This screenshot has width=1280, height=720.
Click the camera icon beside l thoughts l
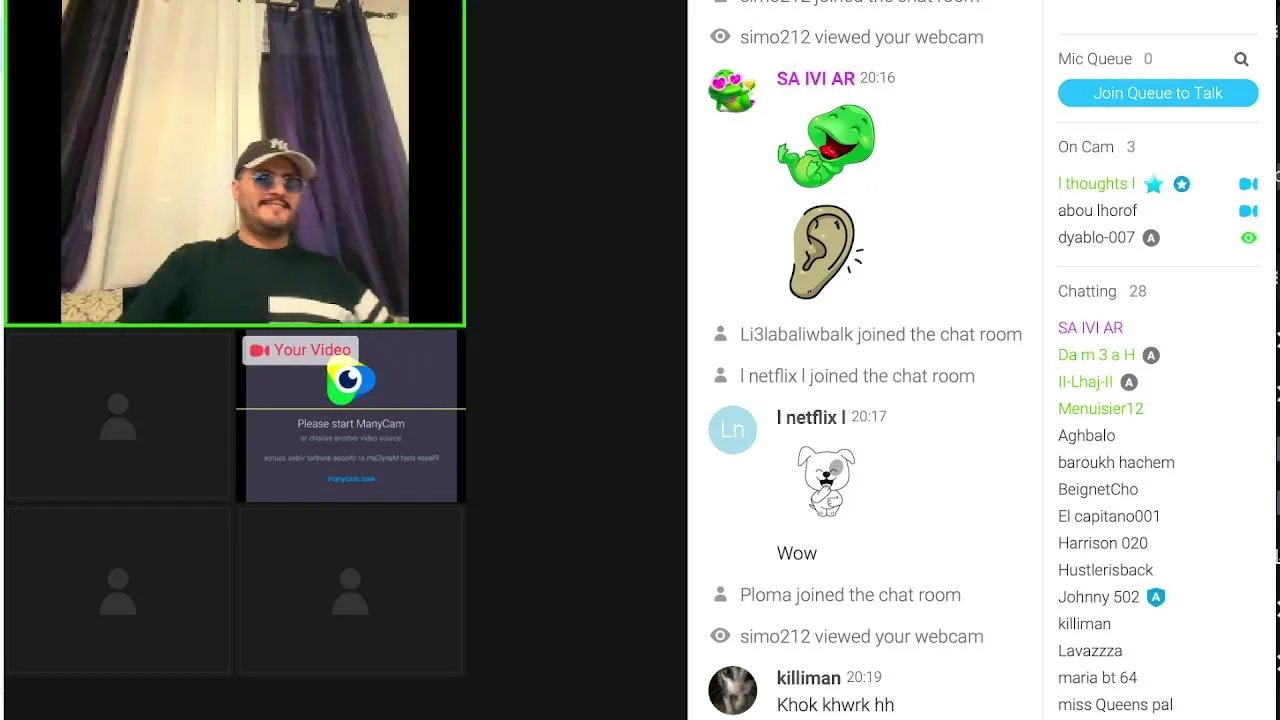coord(1248,184)
